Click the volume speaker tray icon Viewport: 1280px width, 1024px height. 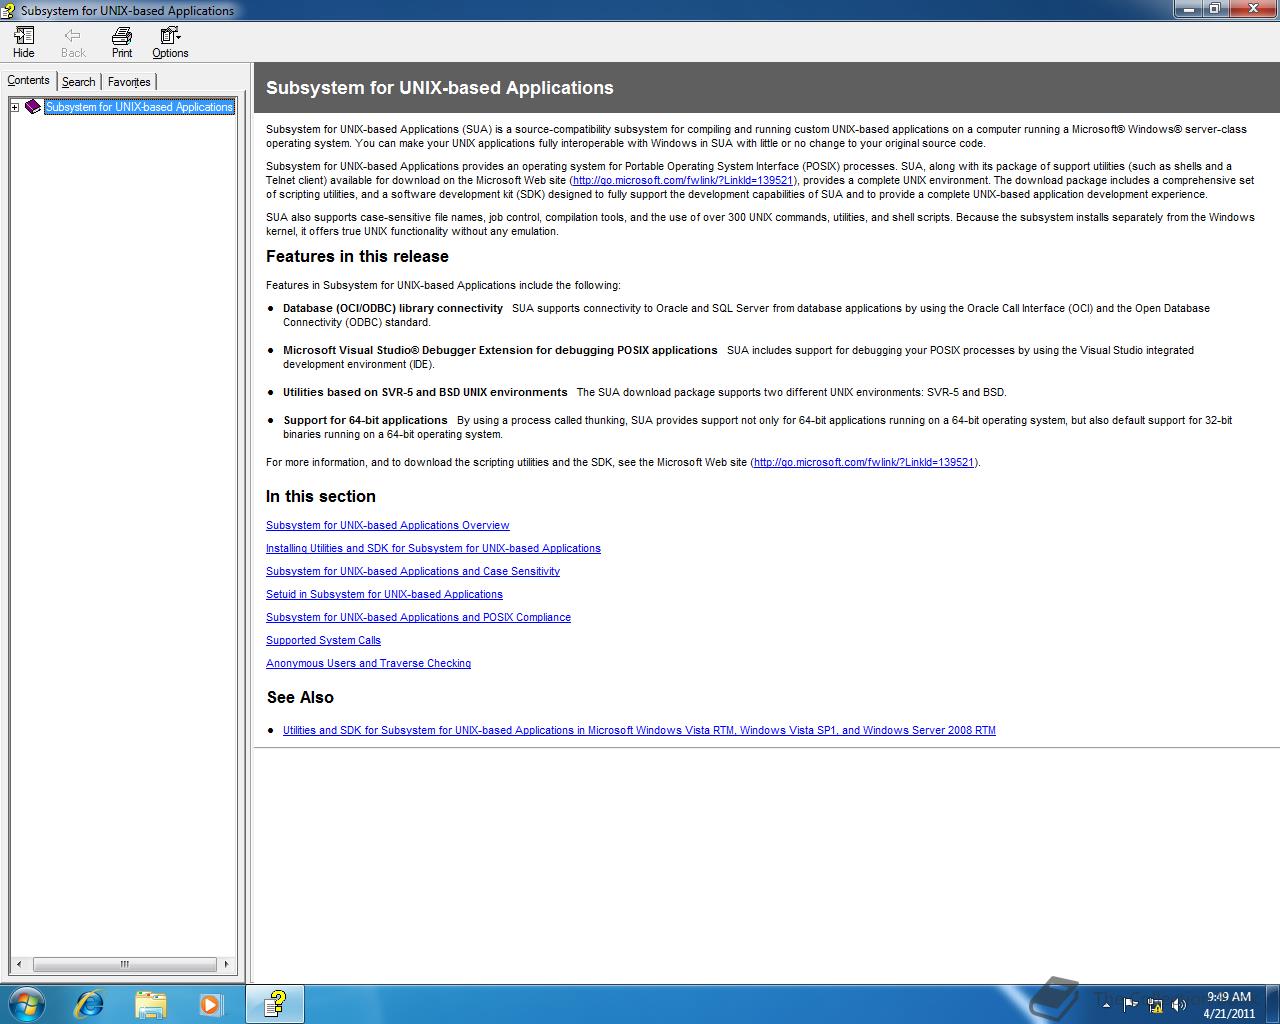point(1179,1005)
